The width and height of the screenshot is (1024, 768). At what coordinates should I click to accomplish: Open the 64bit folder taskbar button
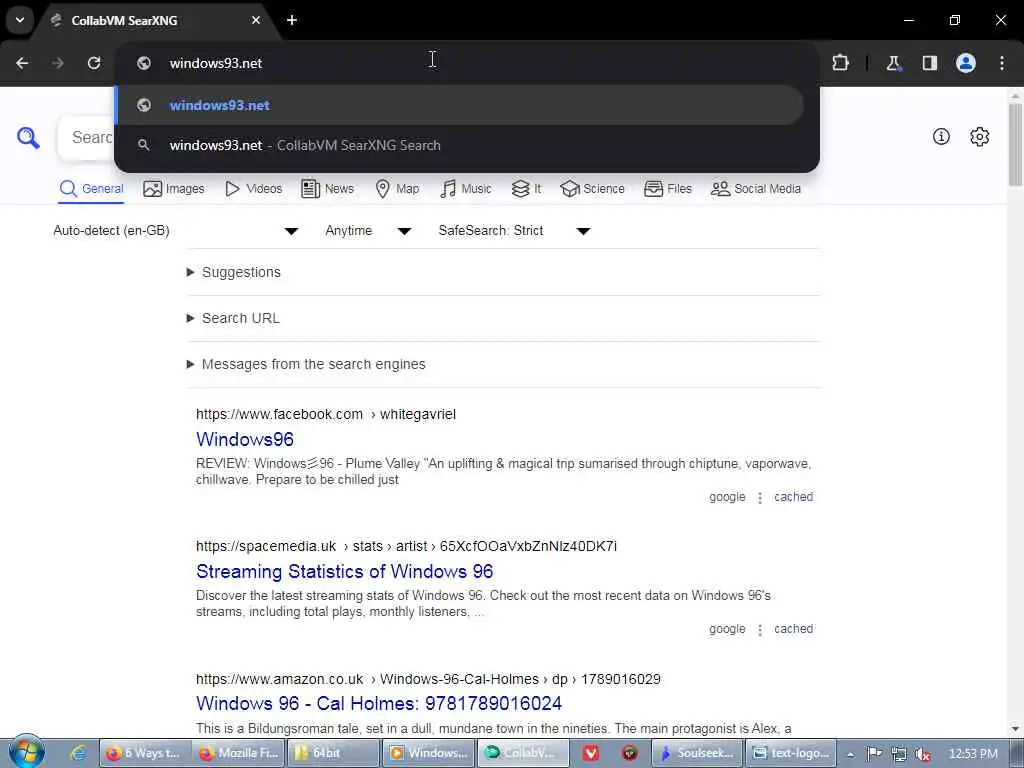point(332,753)
